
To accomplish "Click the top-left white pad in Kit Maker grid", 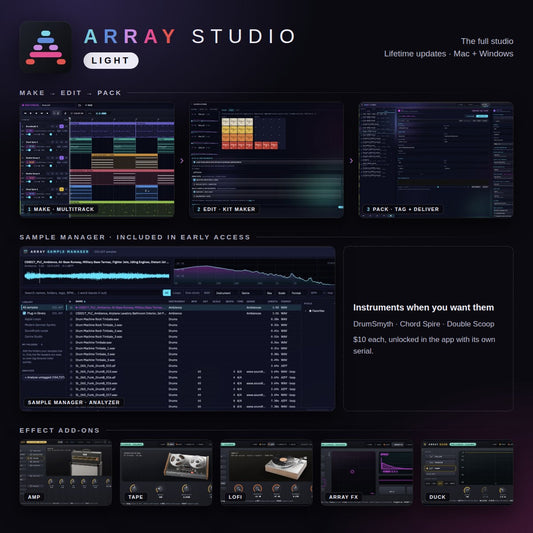I will click(x=225, y=122).
